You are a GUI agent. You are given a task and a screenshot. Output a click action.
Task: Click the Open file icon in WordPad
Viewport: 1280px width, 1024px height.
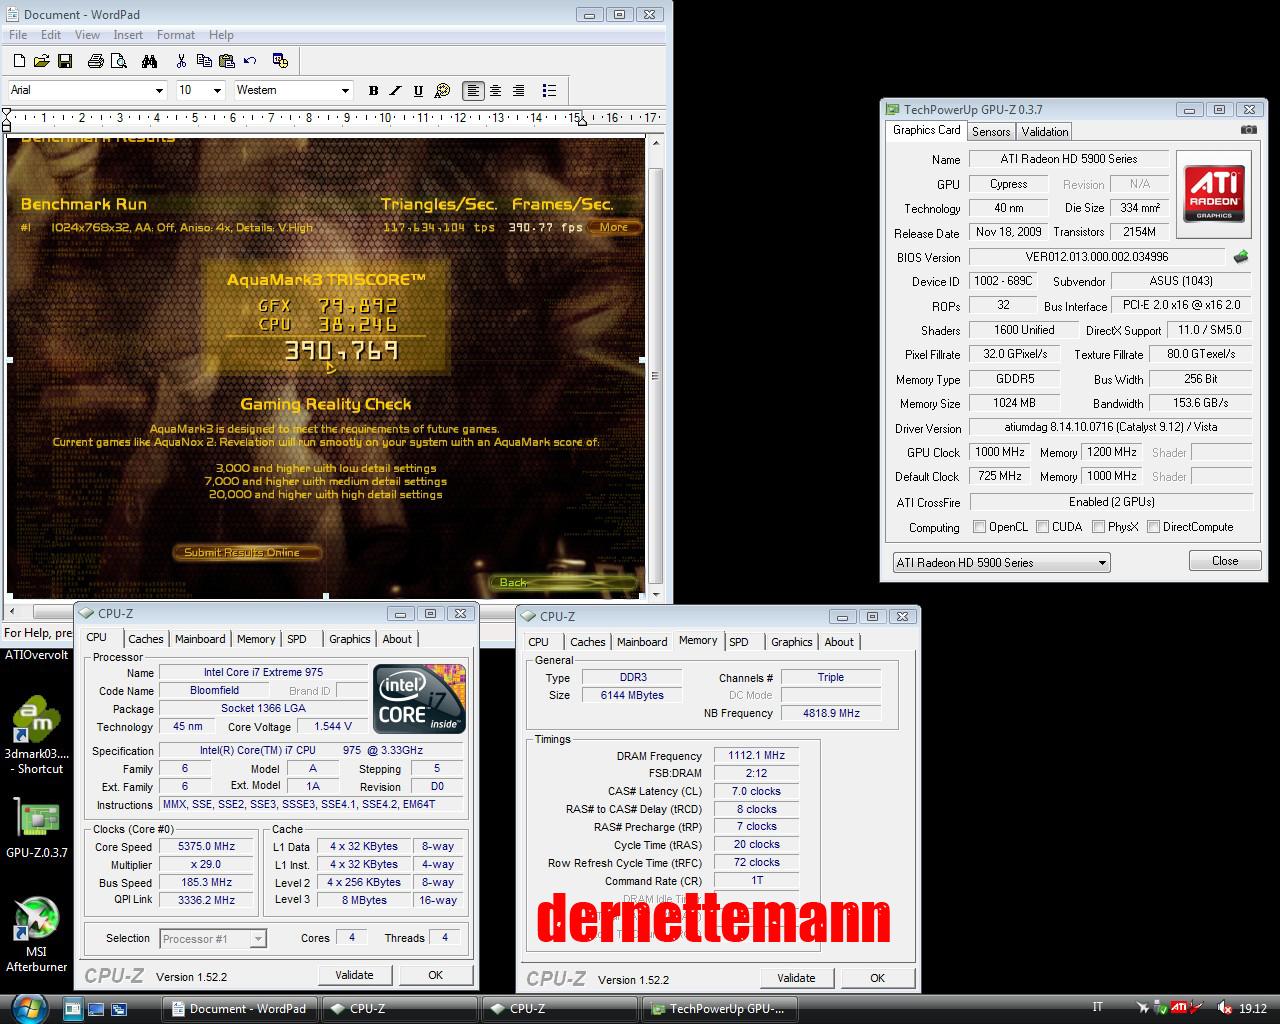click(x=42, y=61)
